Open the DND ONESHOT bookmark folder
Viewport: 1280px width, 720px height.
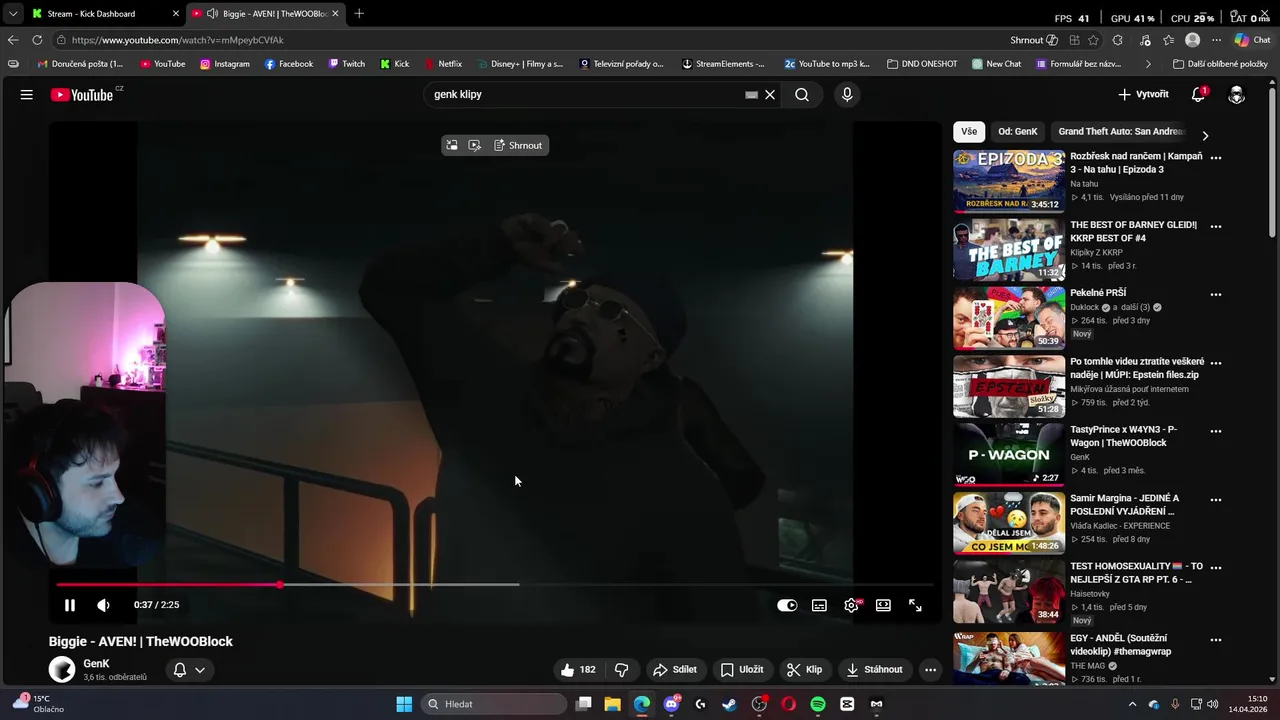(922, 64)
